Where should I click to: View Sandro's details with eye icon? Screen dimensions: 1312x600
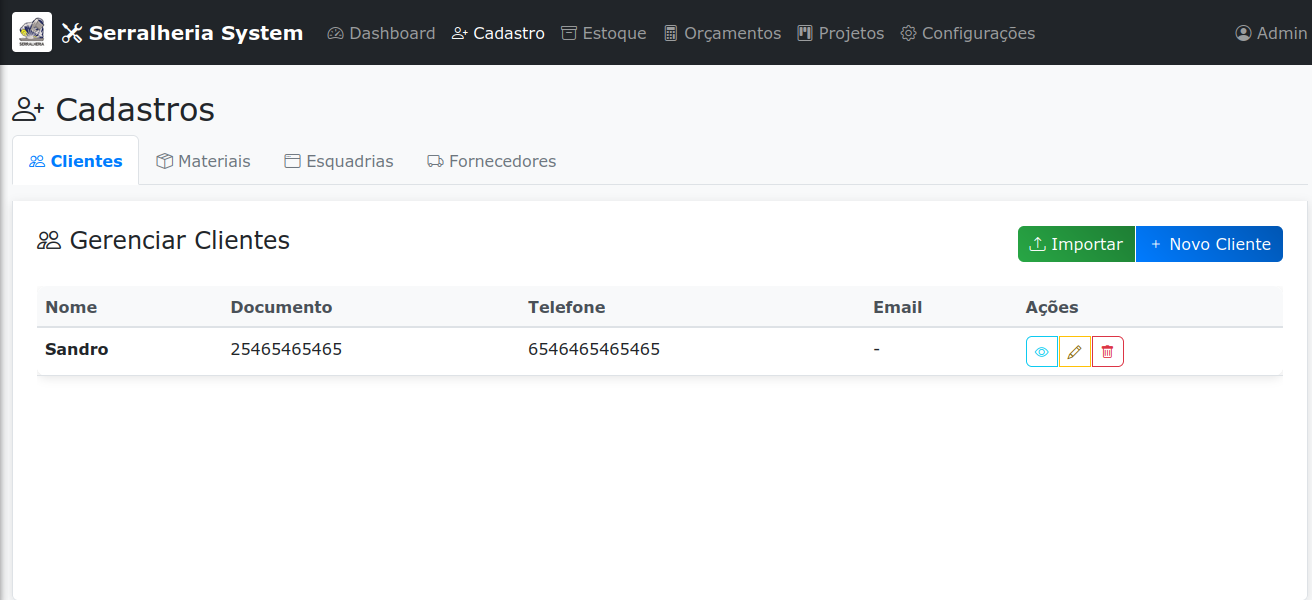click(x=1042, y=352)
